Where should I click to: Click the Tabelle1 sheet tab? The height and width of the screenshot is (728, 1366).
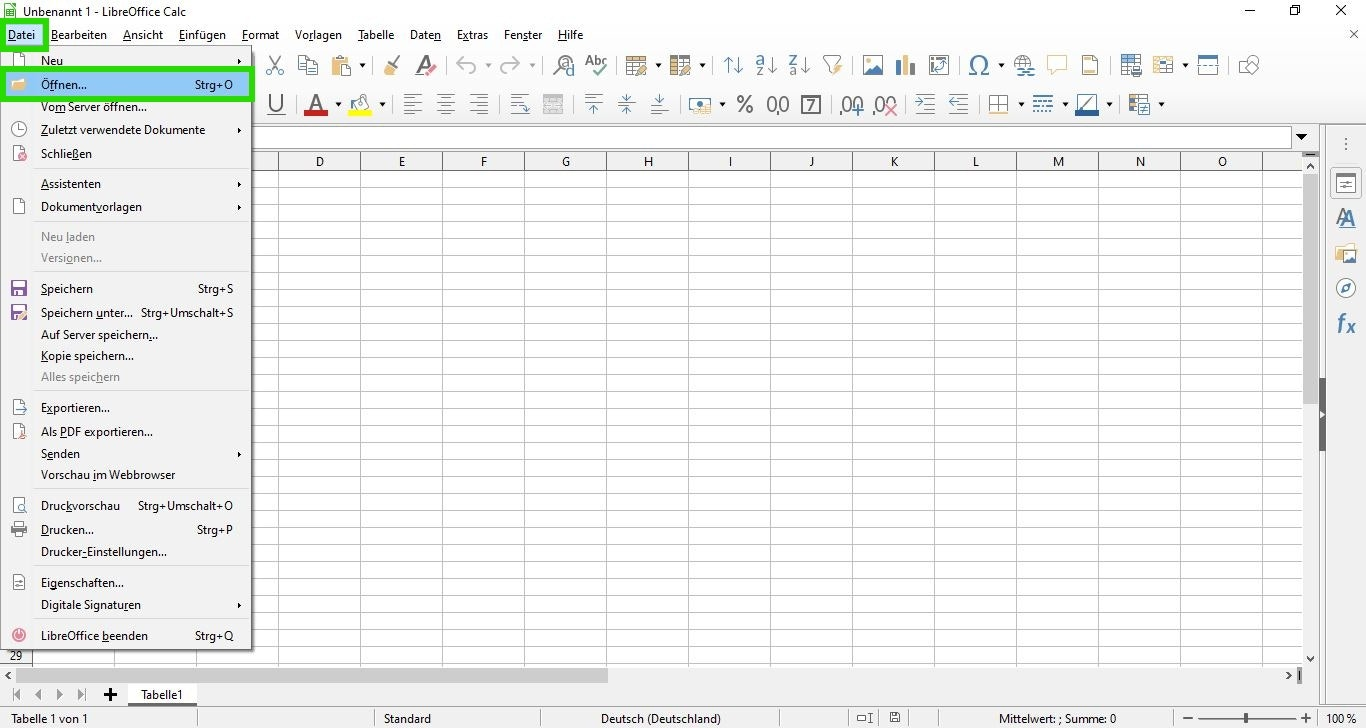[x=162, y=695]
